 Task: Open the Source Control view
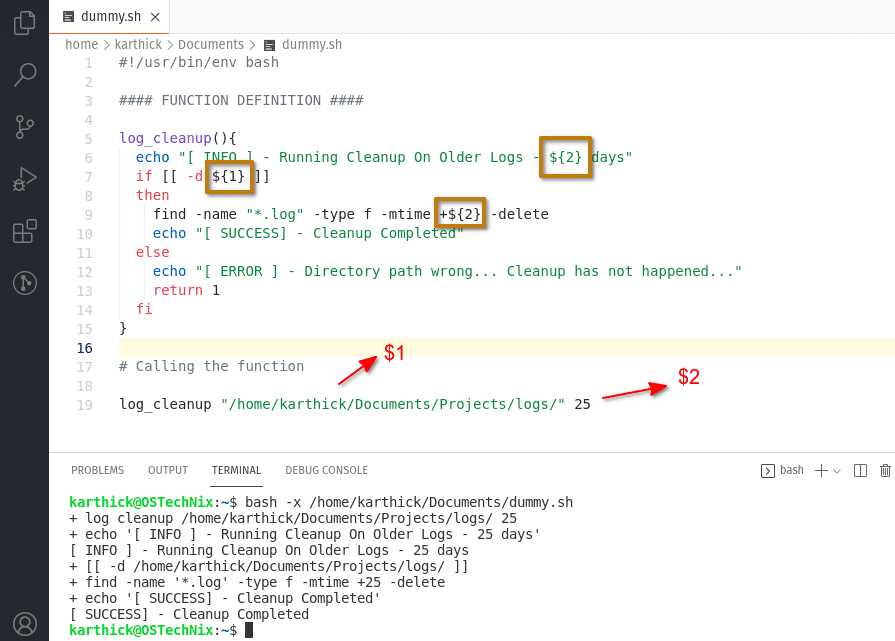22,127
